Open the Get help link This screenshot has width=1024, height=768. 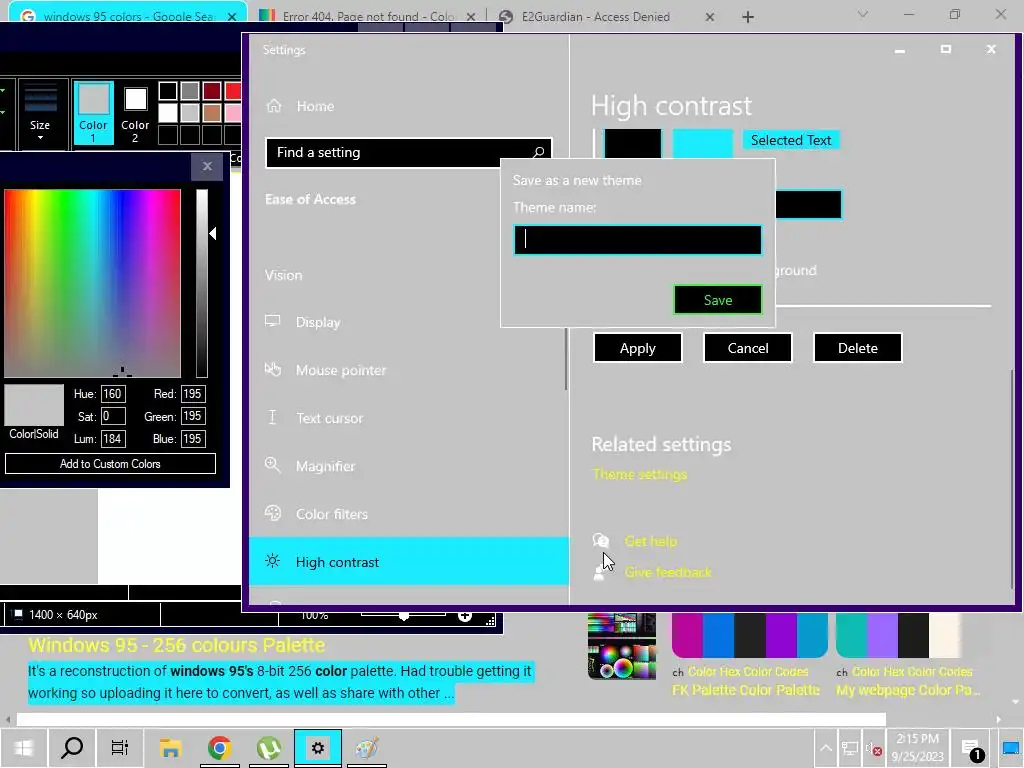coord(650,541)
